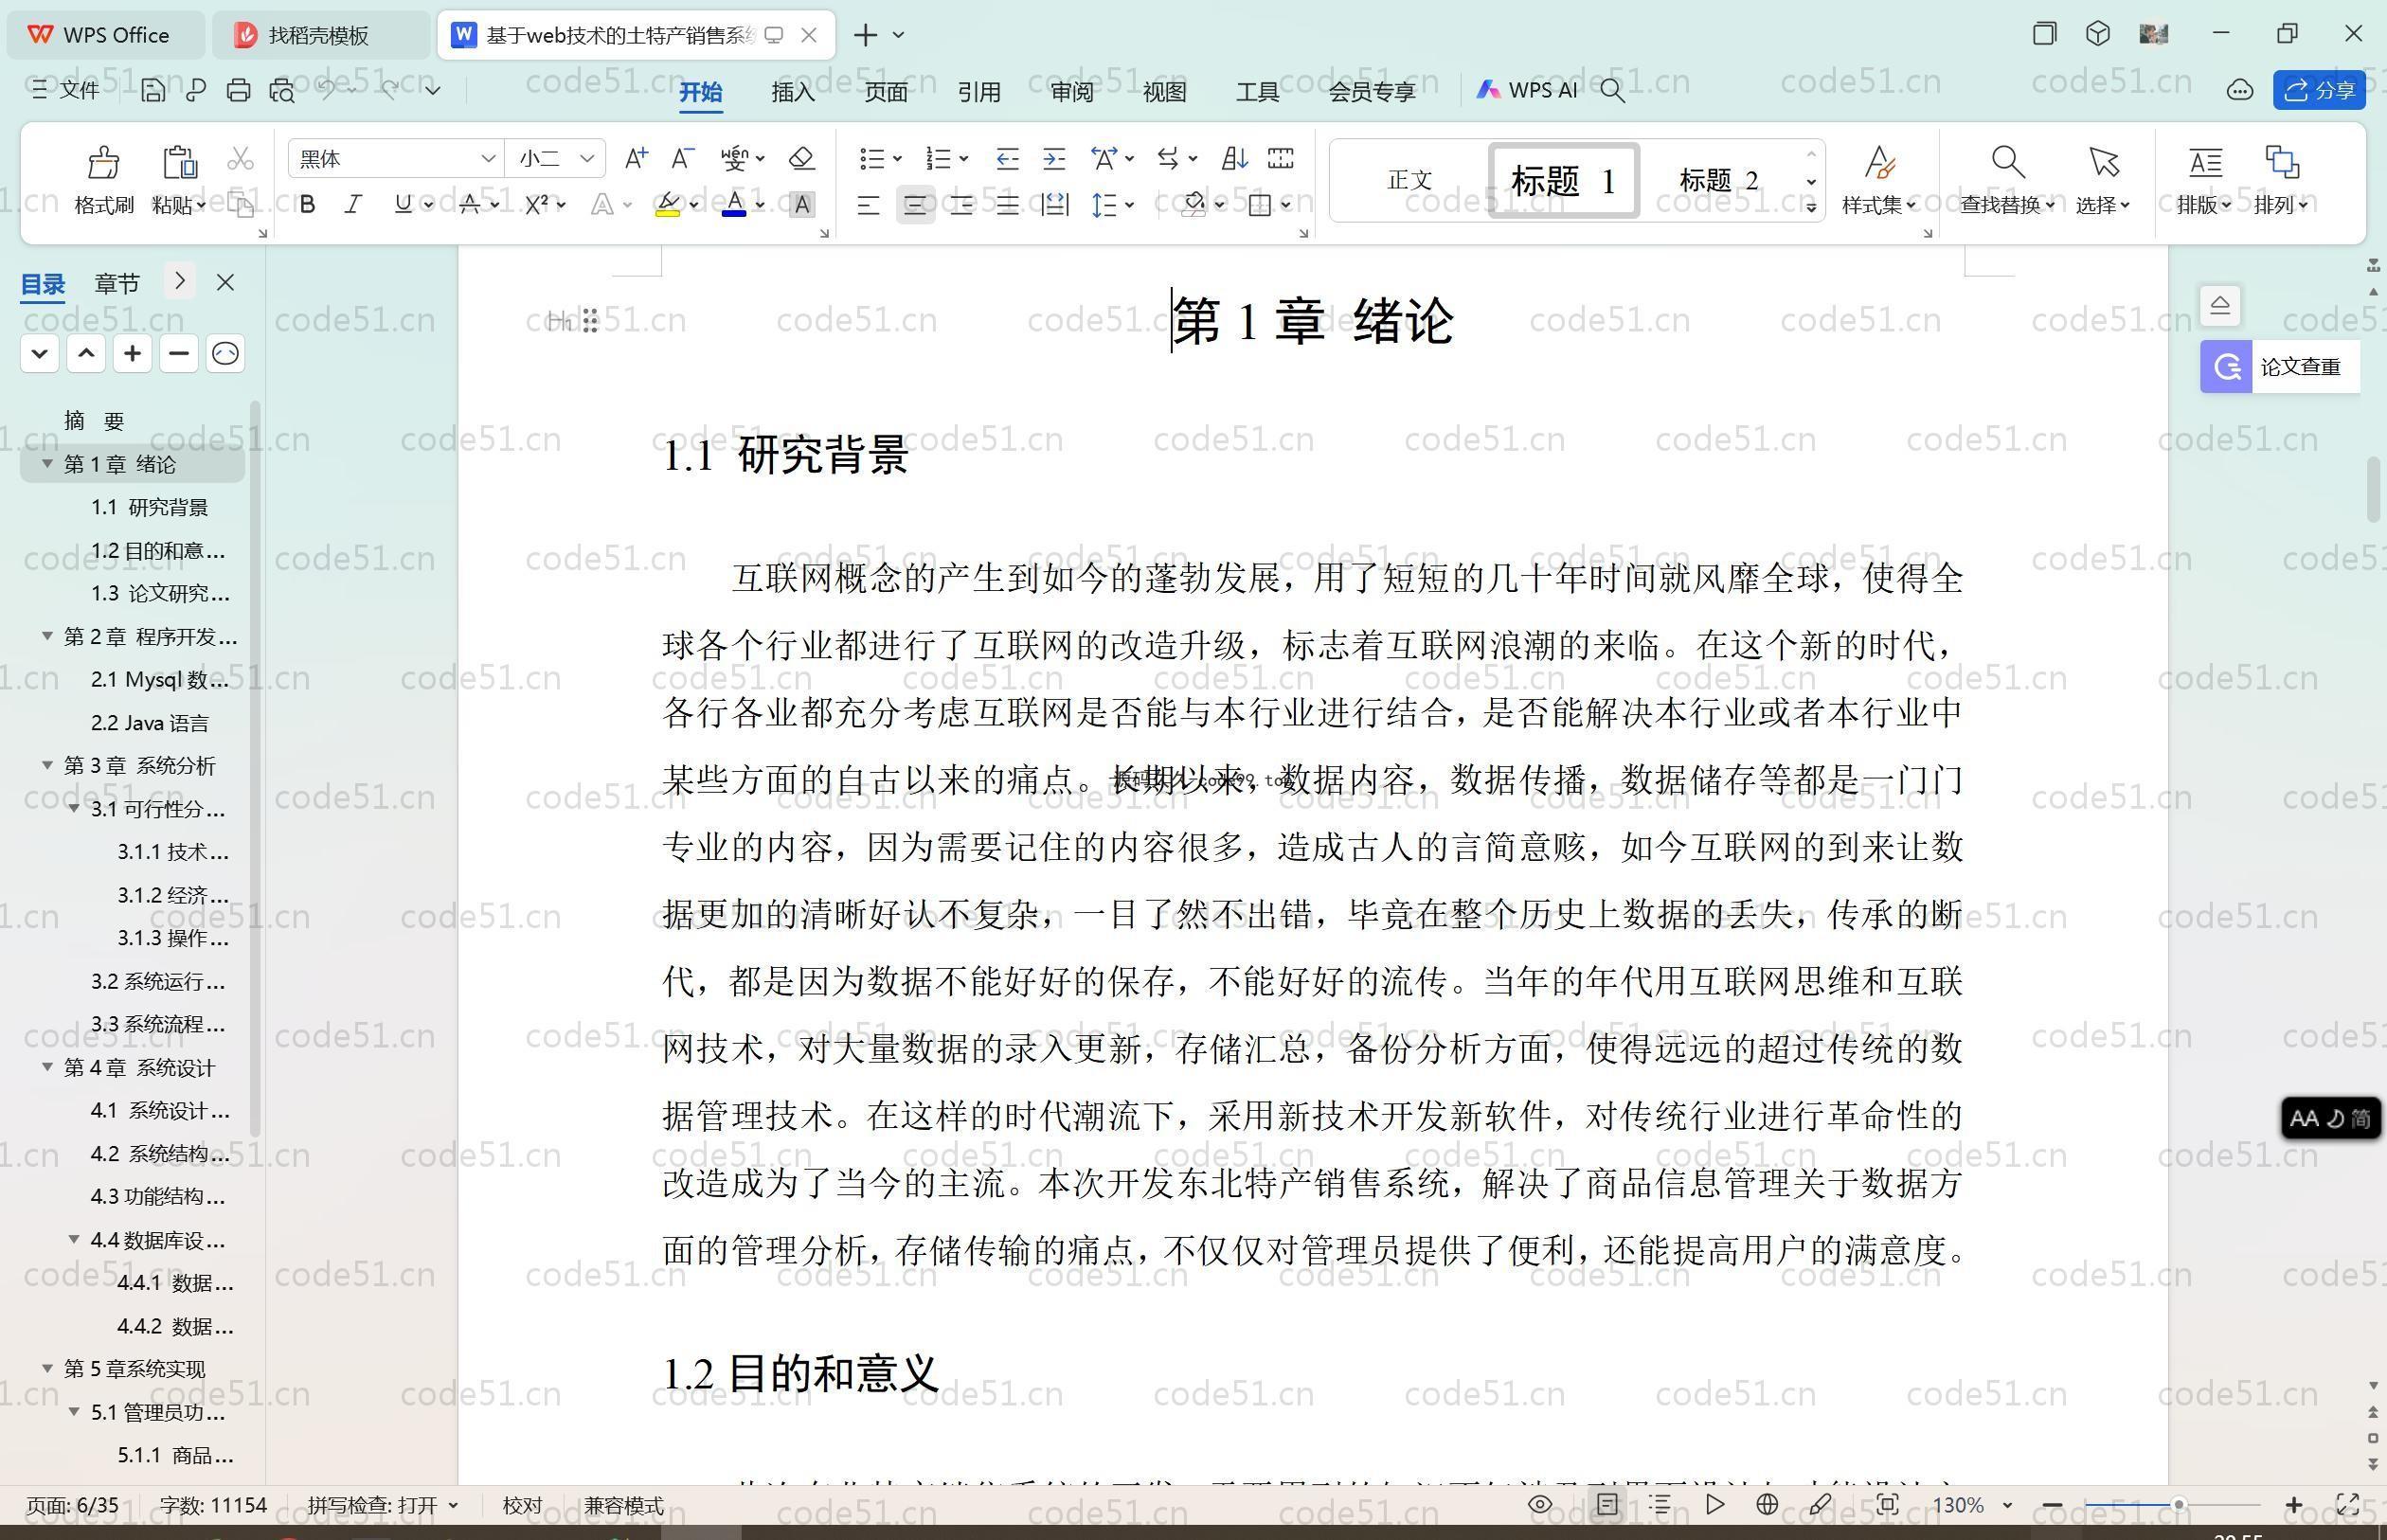Open line spacing options
This screenshot has height=1540, width=2387.
pos(1112,205)
